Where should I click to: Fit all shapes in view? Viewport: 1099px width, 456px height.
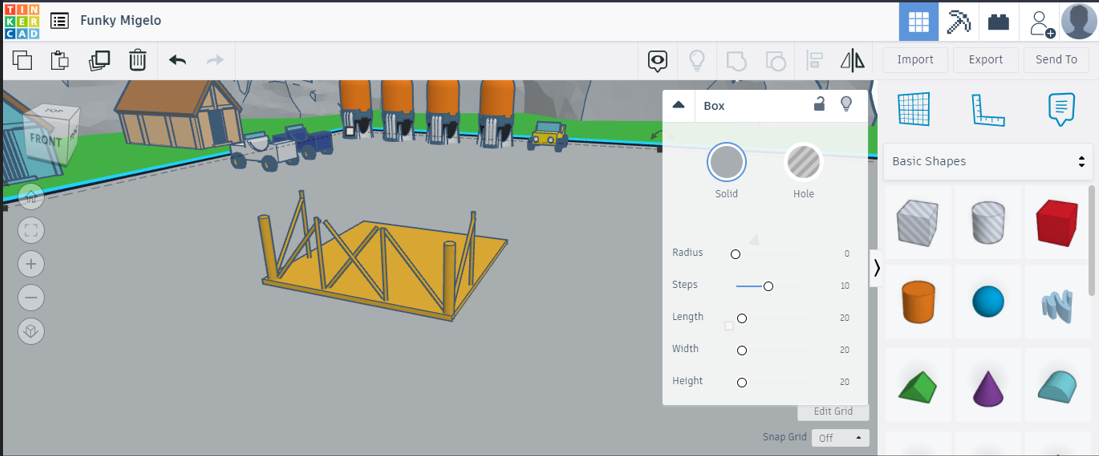[x=31, y=230]
